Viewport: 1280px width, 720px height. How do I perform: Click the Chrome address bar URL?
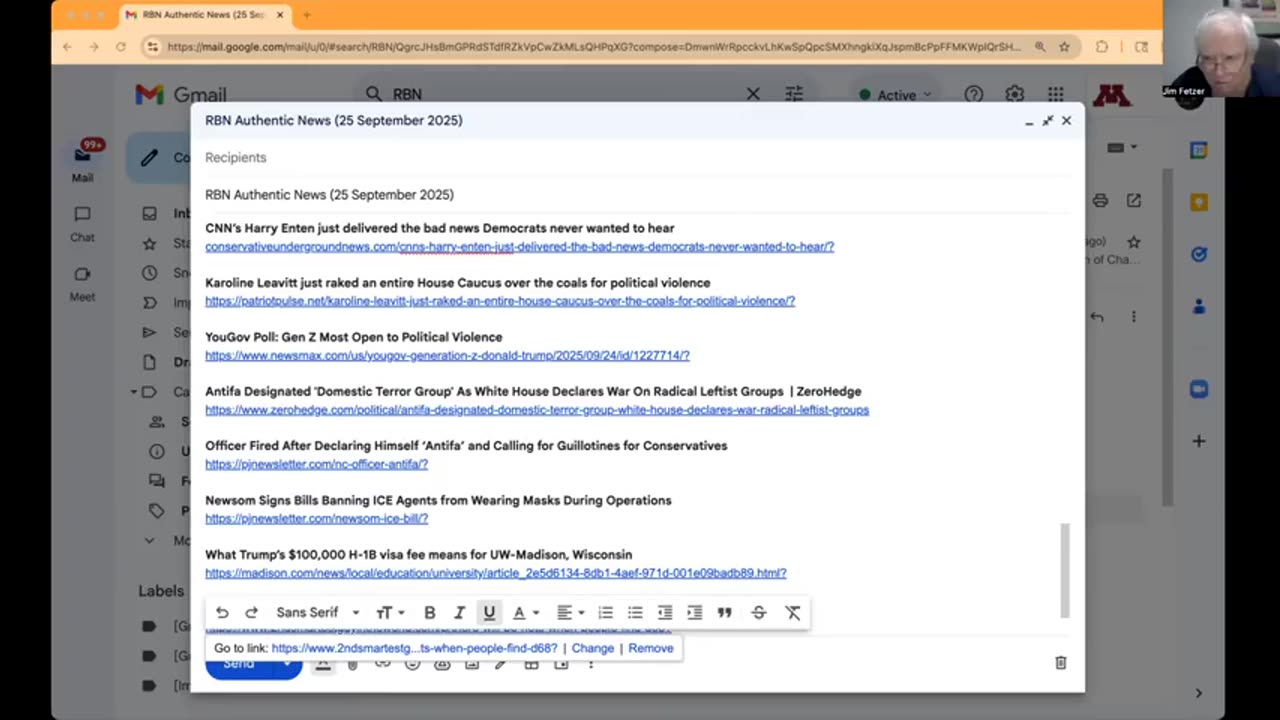coord(594,47)
